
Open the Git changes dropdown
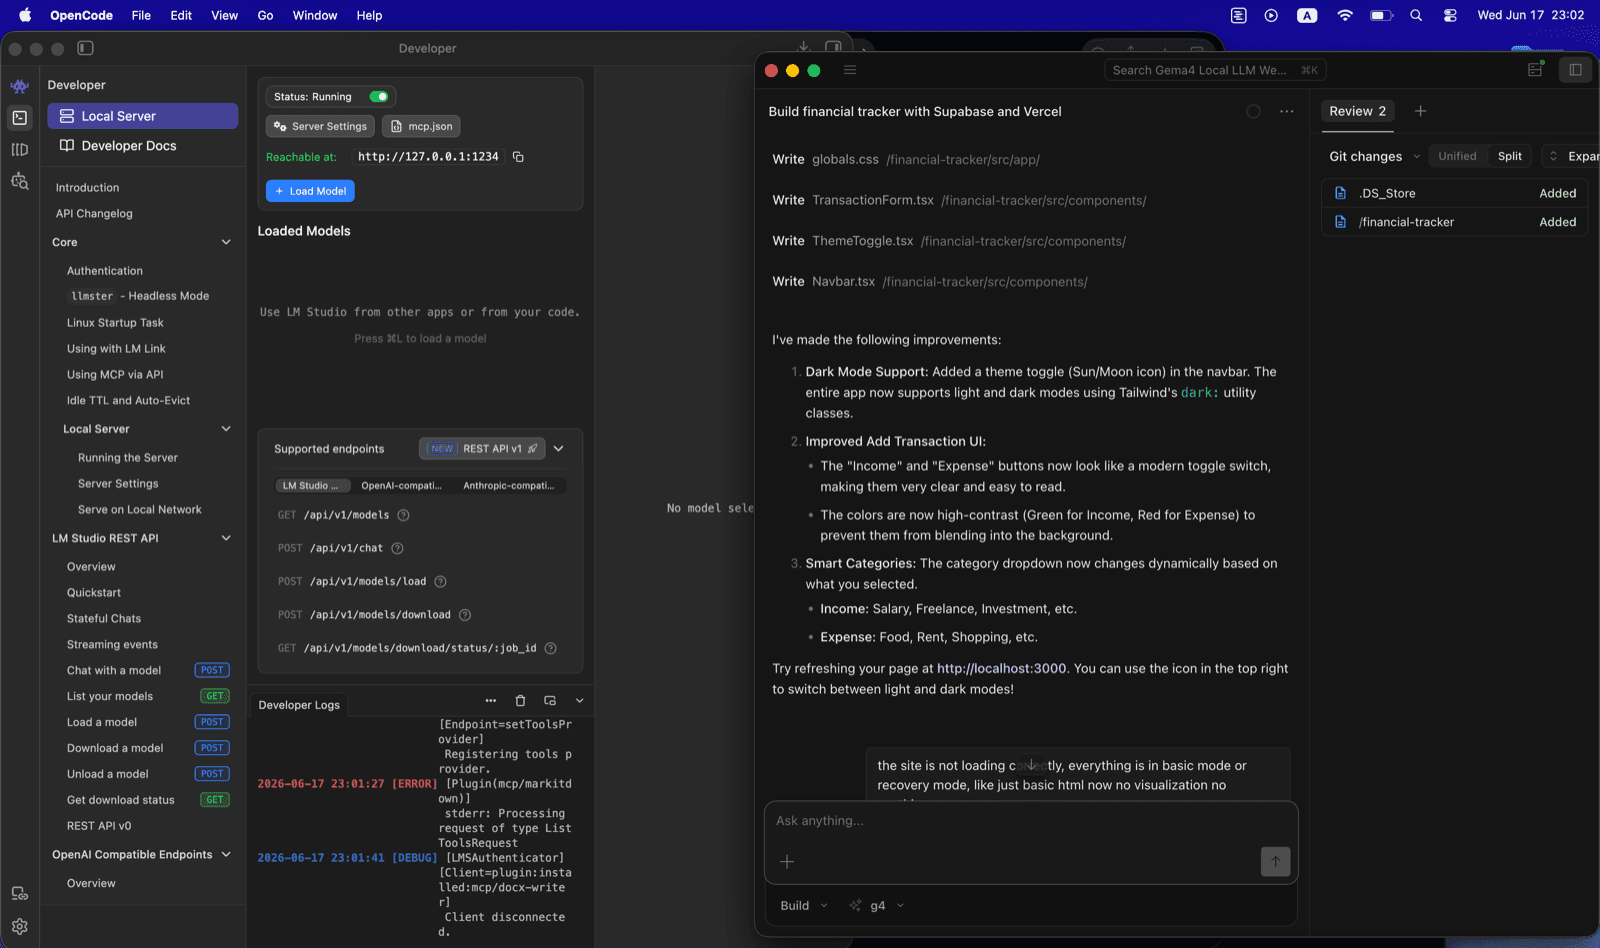pos(1375,156)
